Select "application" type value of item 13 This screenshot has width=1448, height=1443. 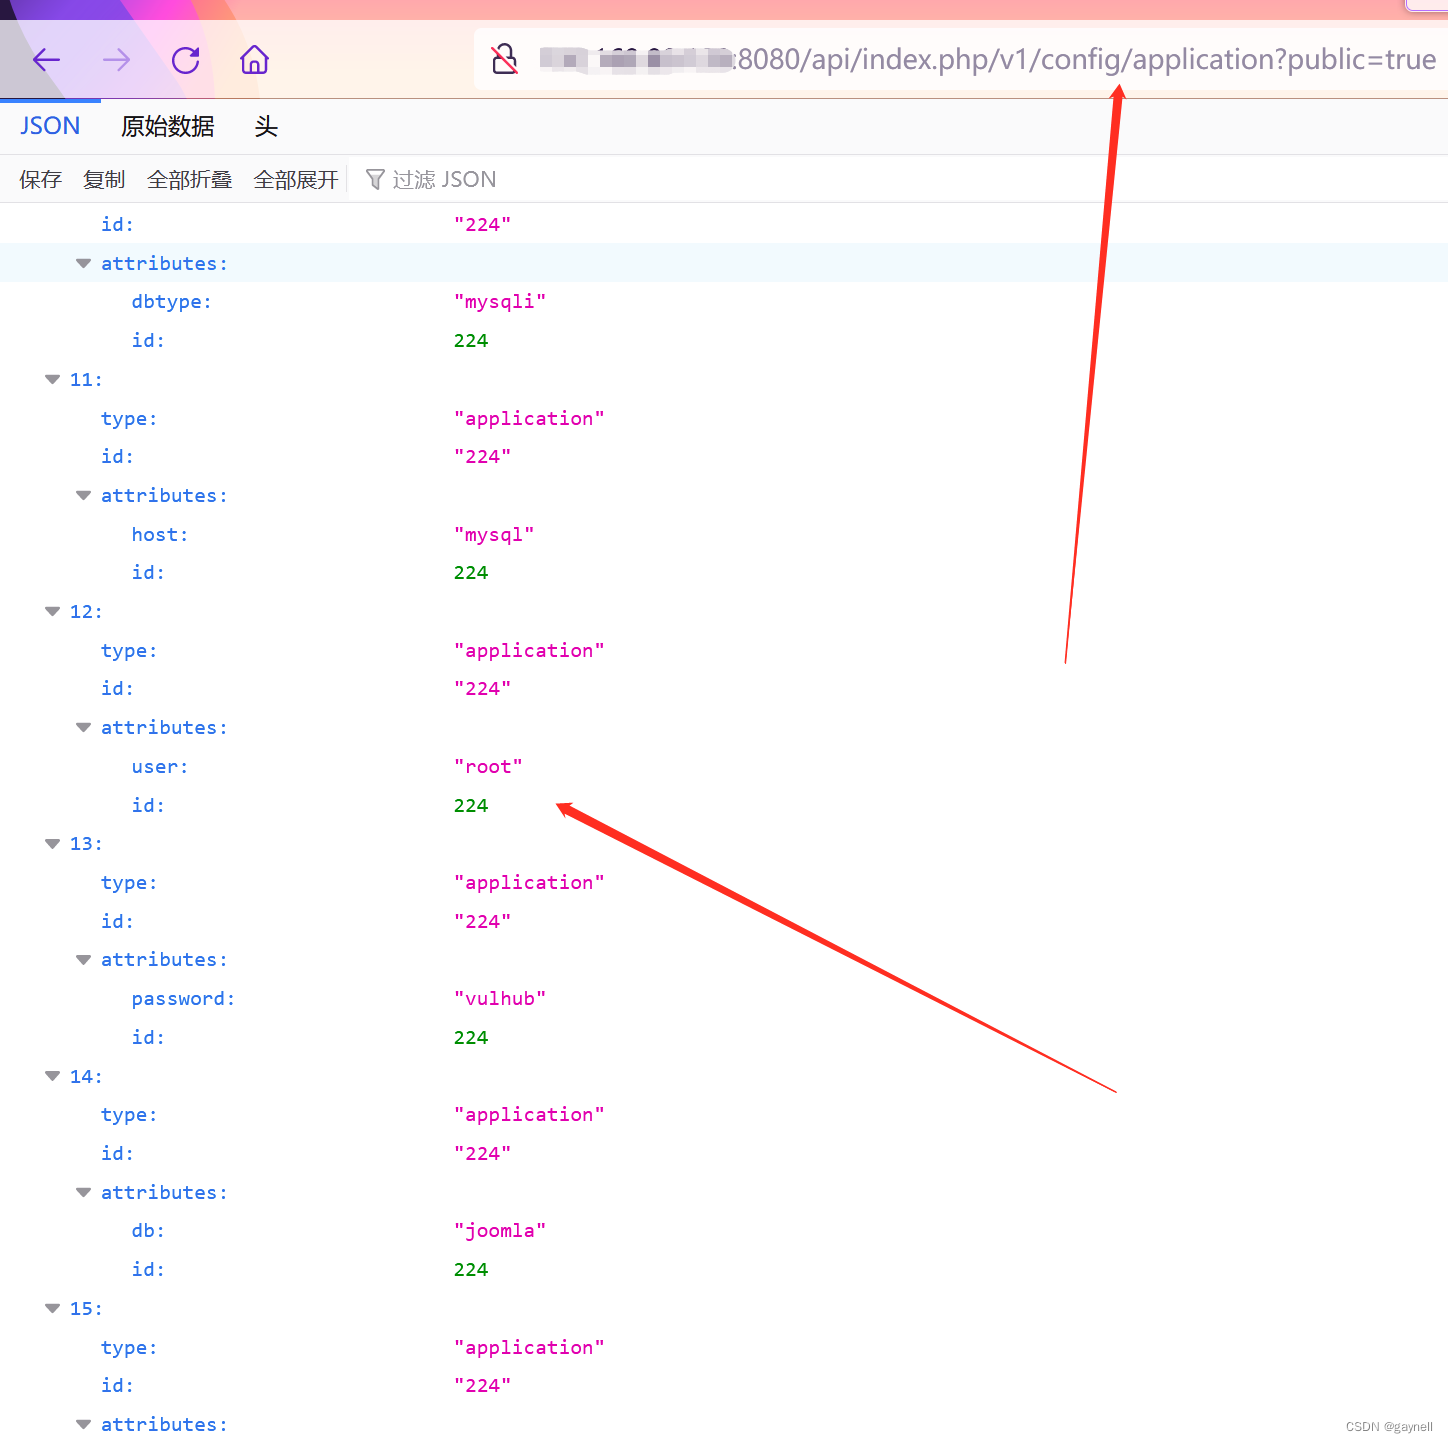click(529, 882)
